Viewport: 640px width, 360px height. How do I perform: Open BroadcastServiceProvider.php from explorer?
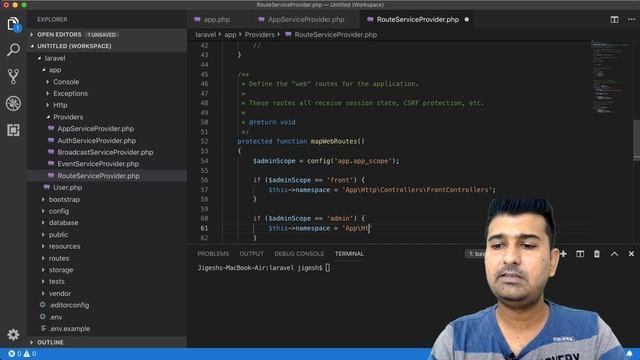pyautogui.click(x=105, y=152)
